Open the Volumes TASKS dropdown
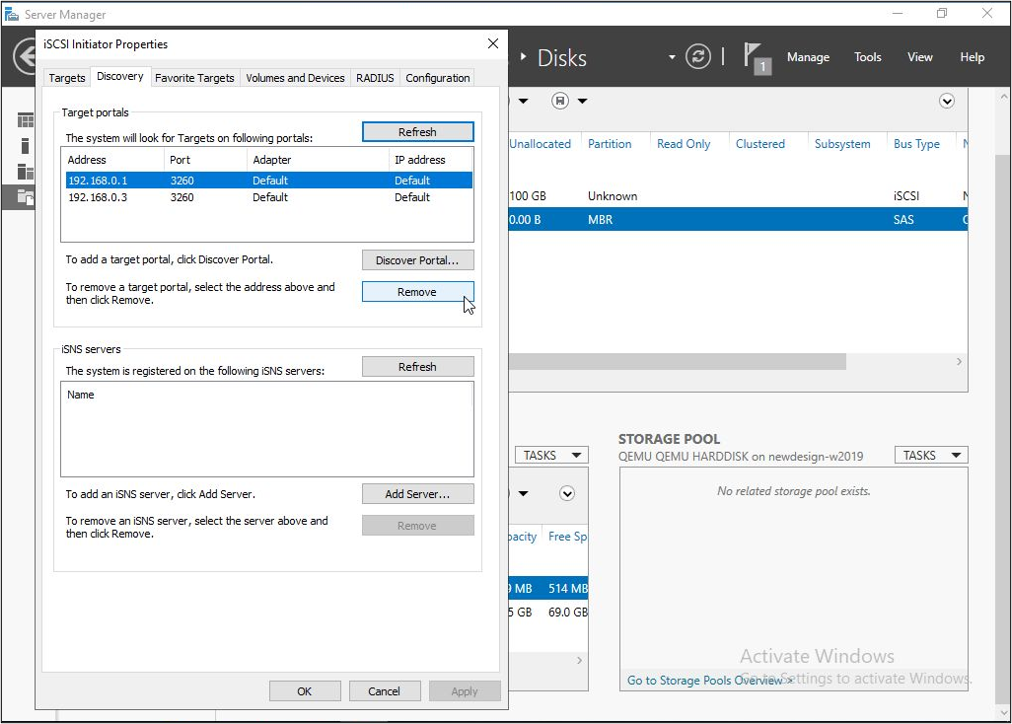The image size is (1012, 724). (x=550, y=455)
